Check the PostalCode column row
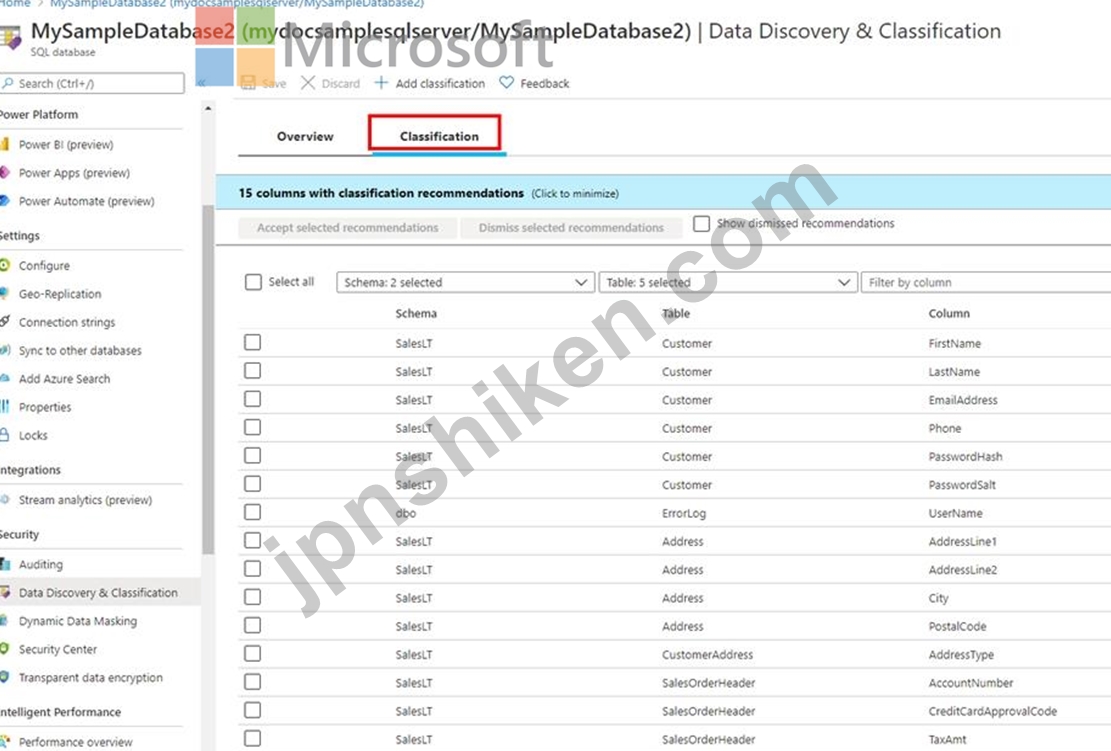This screenshot has height=751, width=1111. pos(252,626)
